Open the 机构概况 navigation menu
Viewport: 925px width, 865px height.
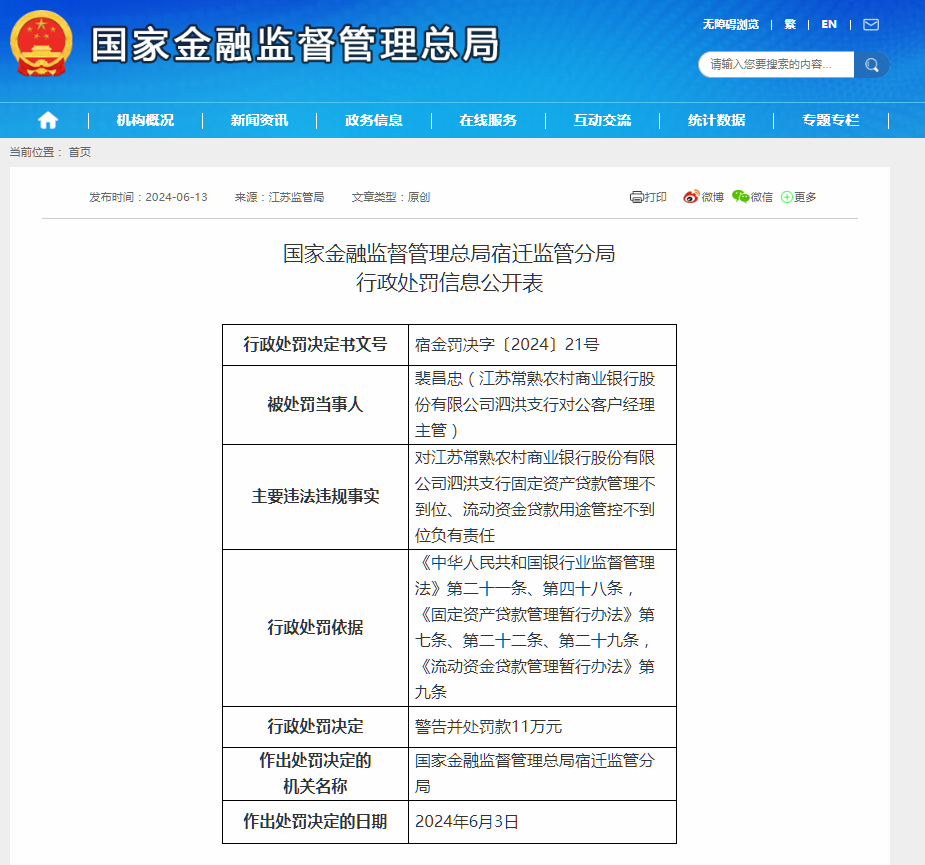tap(145, 119)
